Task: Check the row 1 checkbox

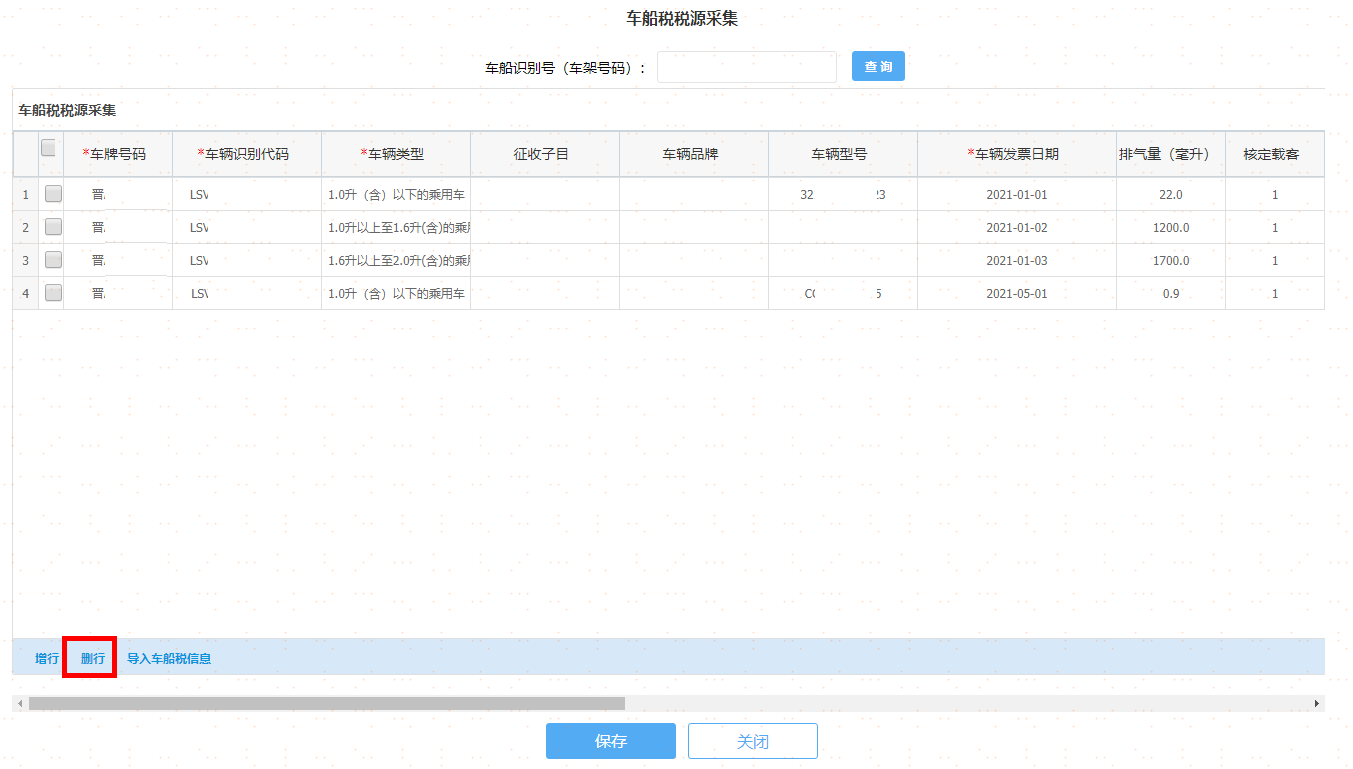Action: pos(53,194)
